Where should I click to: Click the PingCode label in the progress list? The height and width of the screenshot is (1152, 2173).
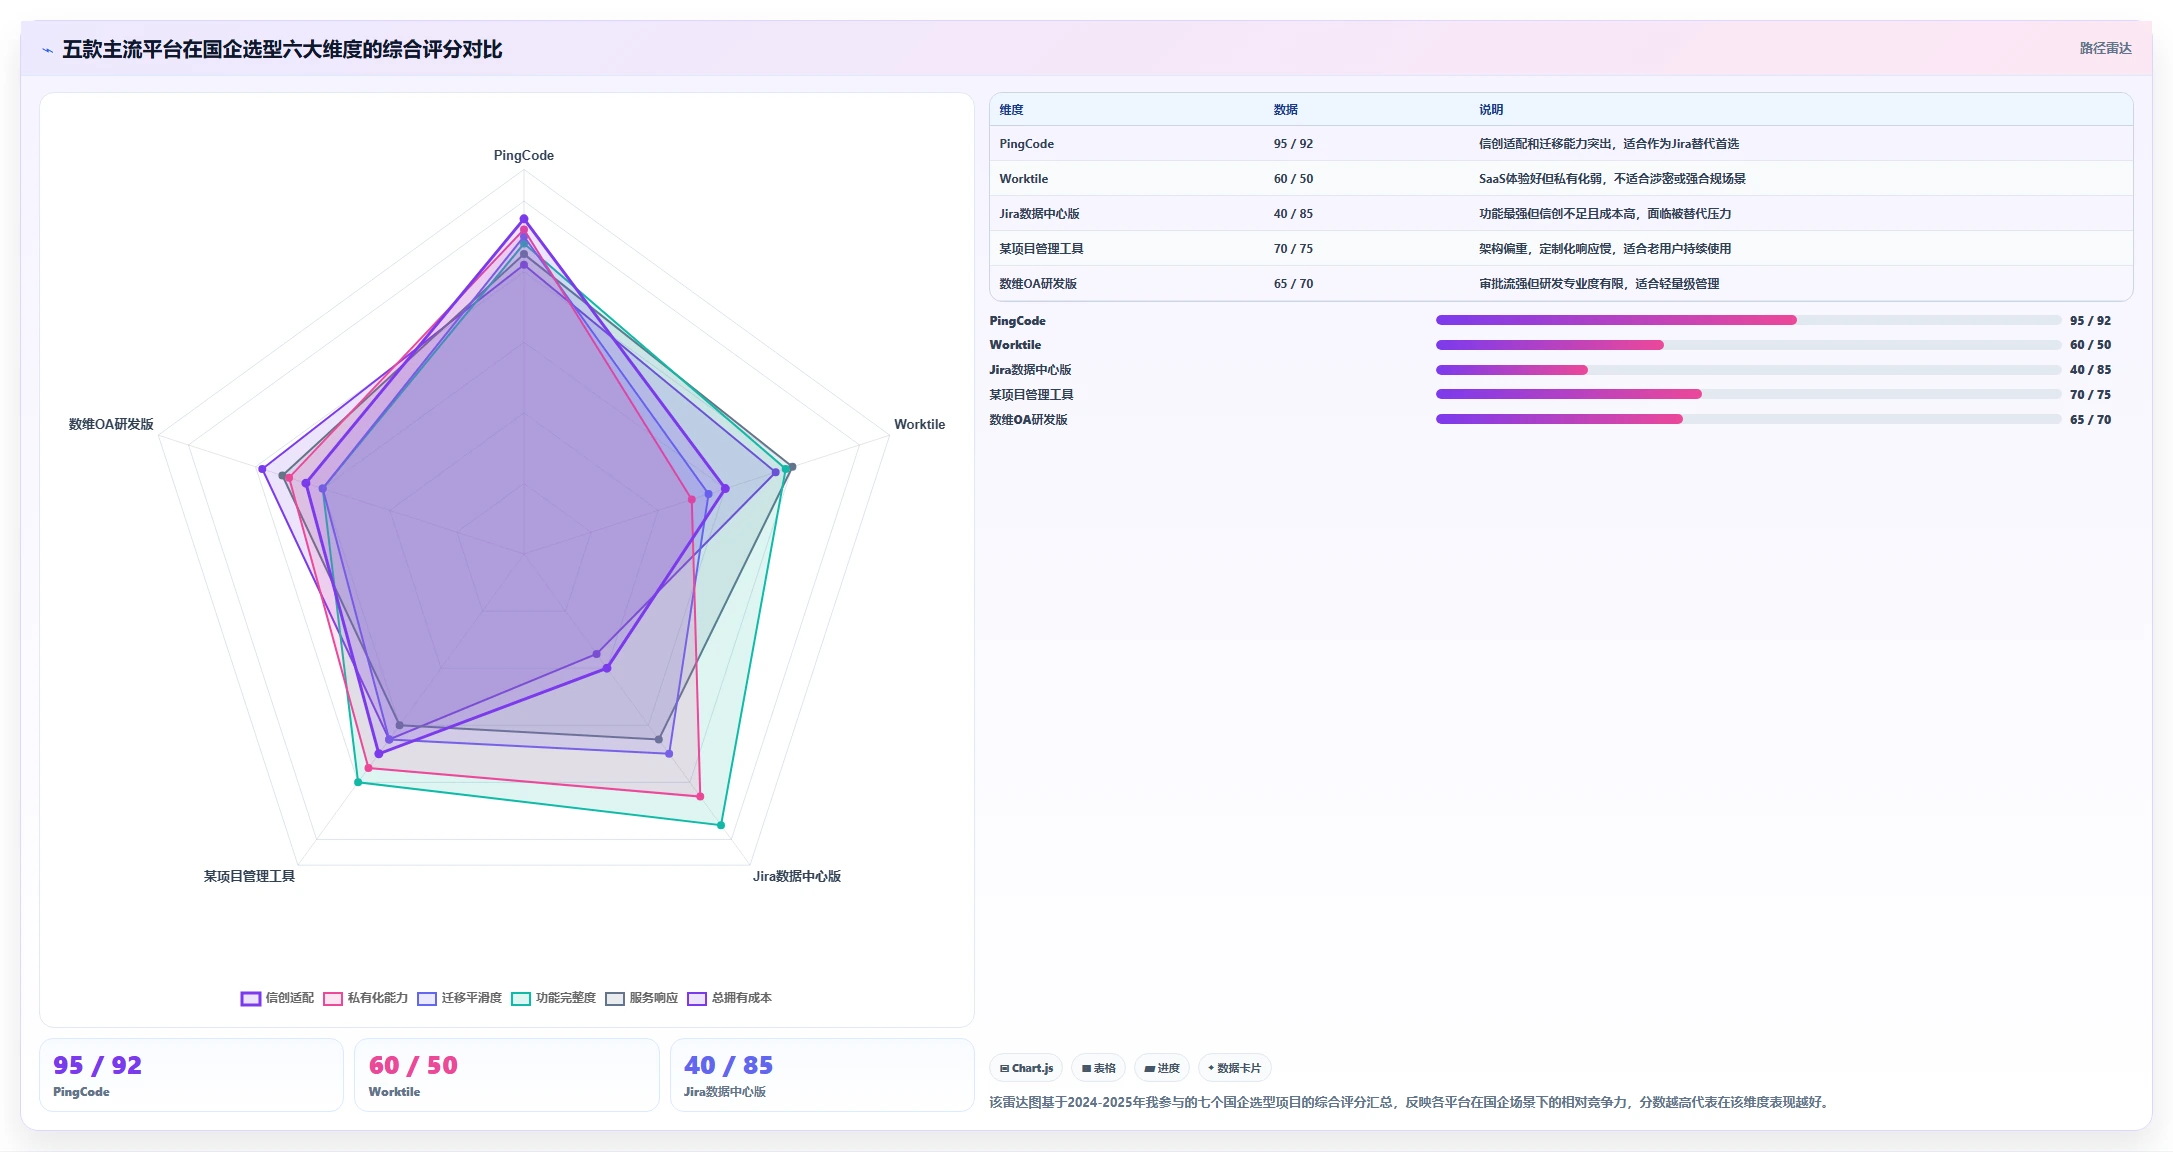1017,321
